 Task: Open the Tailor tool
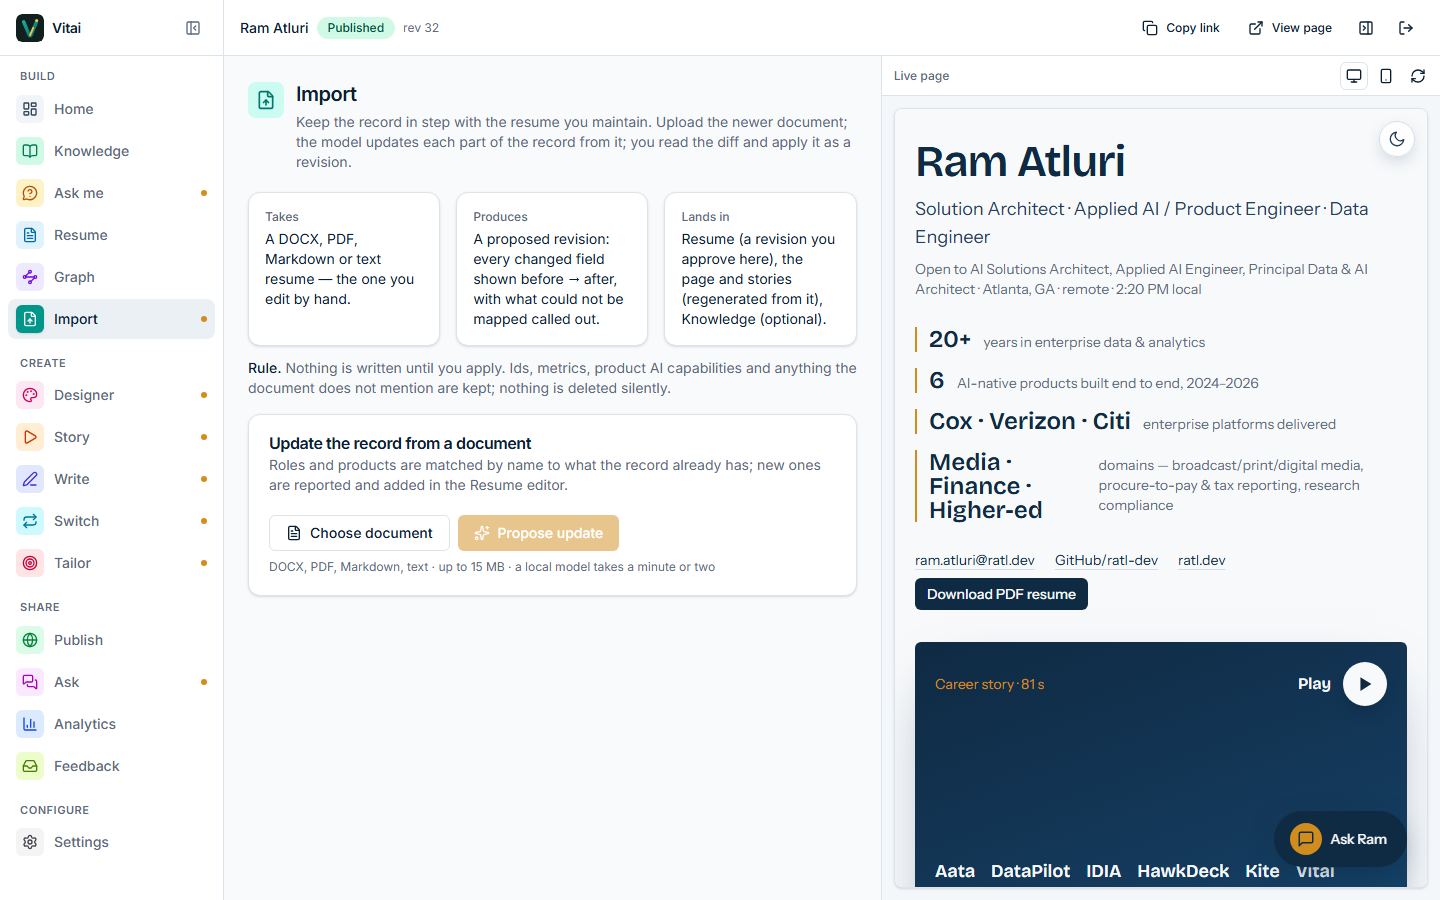click(x=111, y=563)
